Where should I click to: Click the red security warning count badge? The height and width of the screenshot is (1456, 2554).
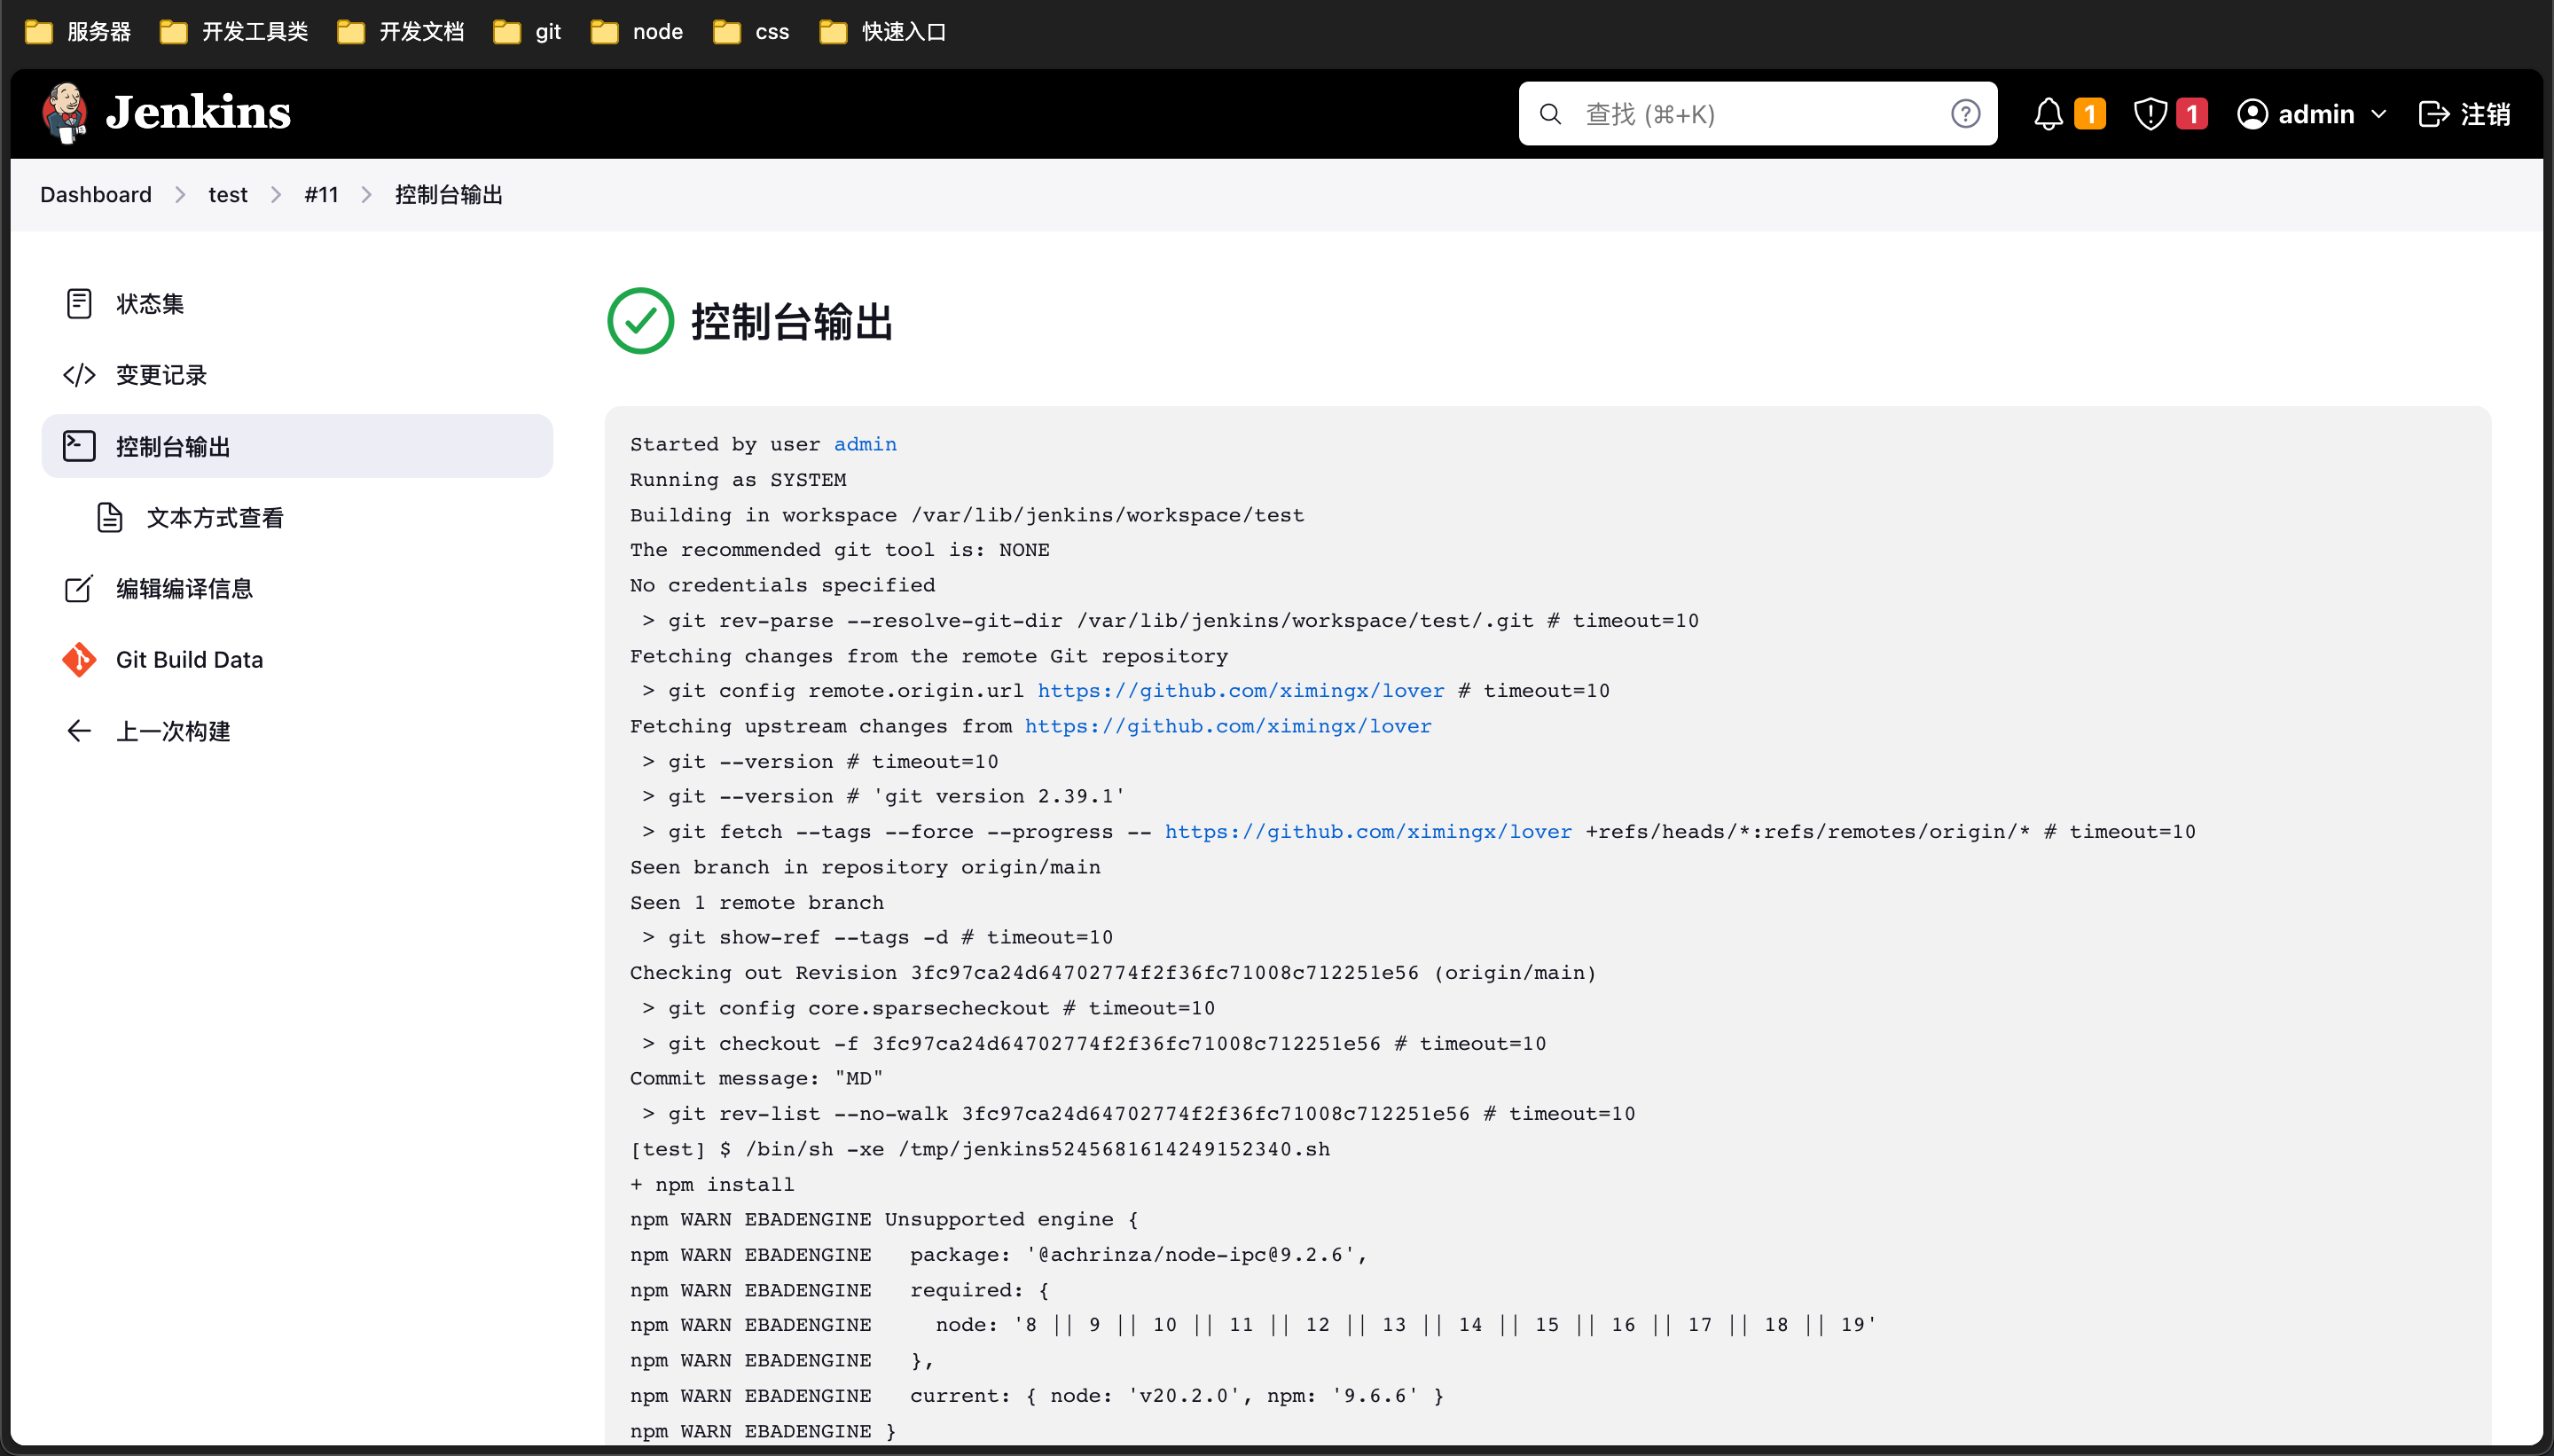point(2191,114)
